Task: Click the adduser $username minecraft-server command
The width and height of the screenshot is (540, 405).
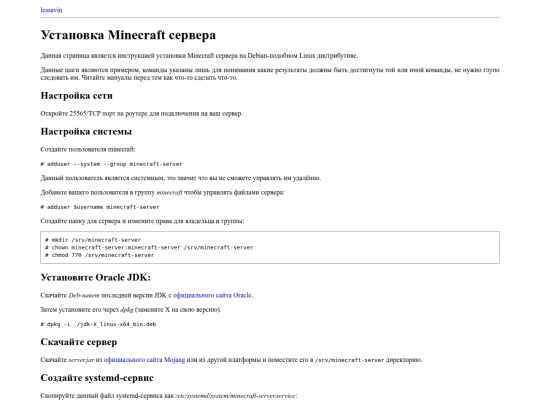Action: 100,207
